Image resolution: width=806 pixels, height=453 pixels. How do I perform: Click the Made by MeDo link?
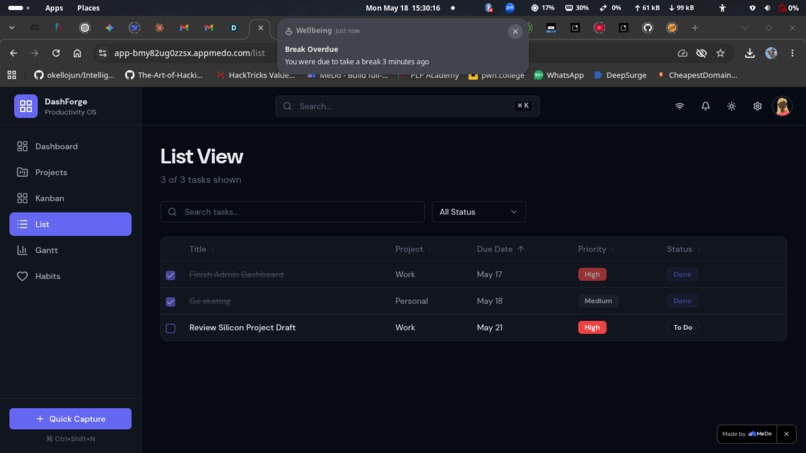click(747, 434)
